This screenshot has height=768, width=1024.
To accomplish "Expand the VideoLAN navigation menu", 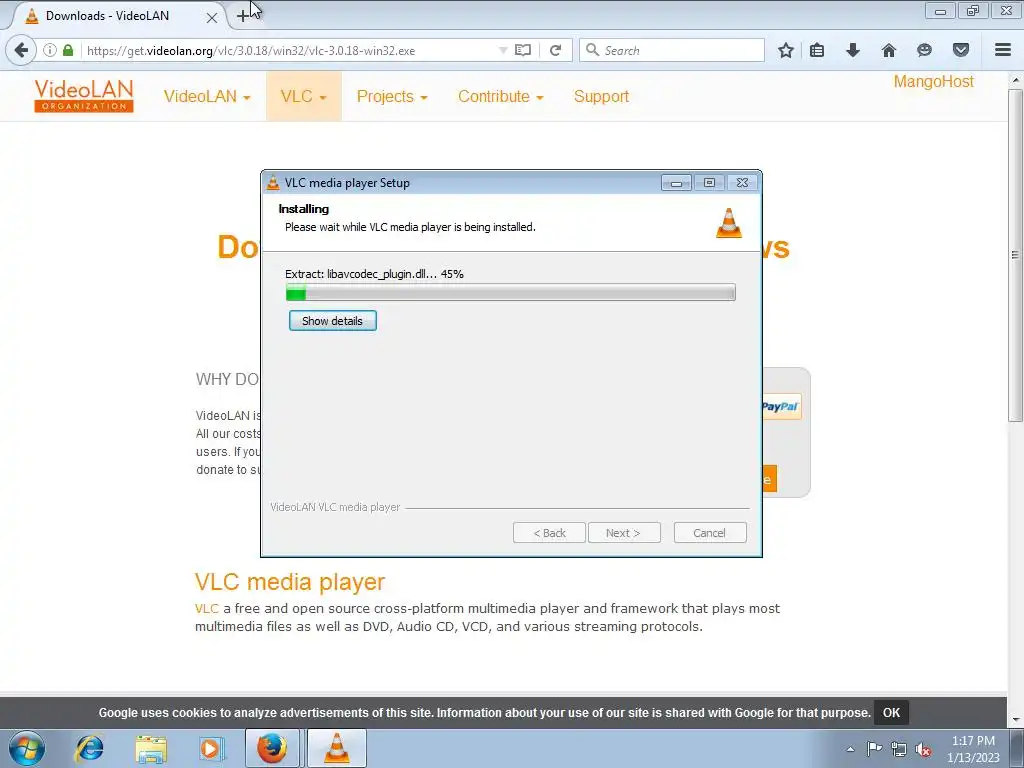I will point(207,97).
